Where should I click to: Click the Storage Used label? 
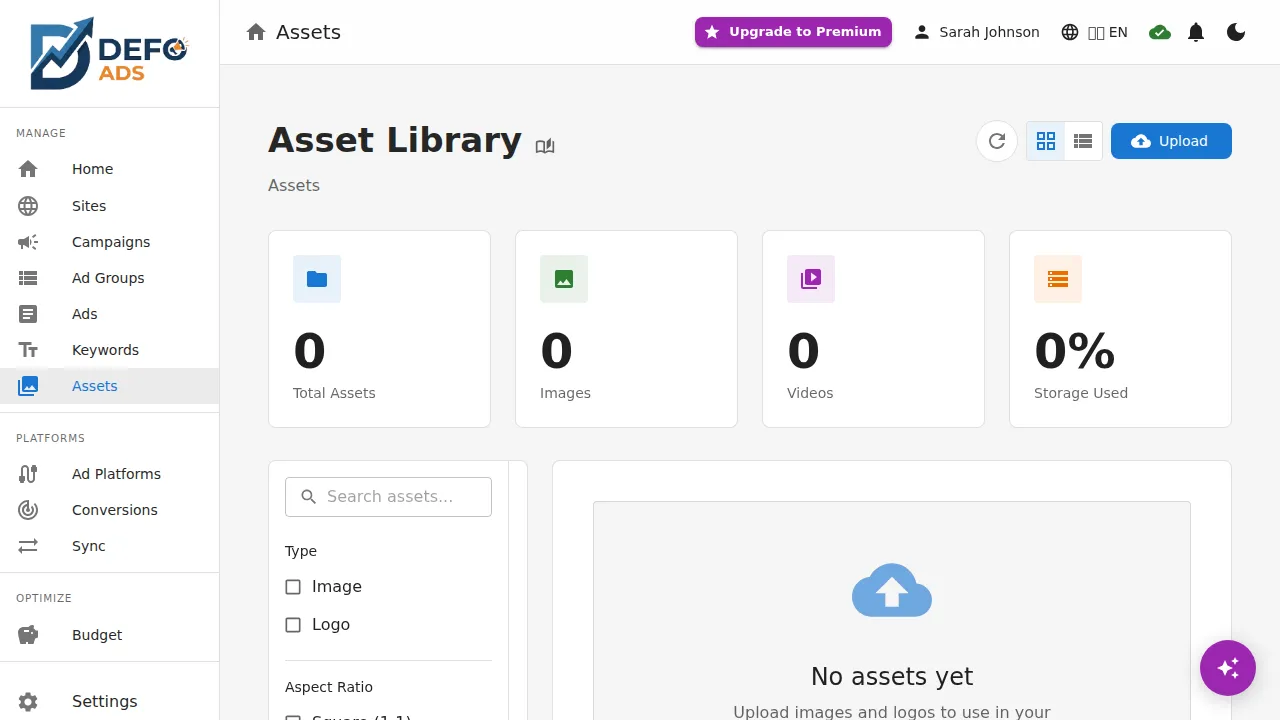click(x=1081, y=393)
